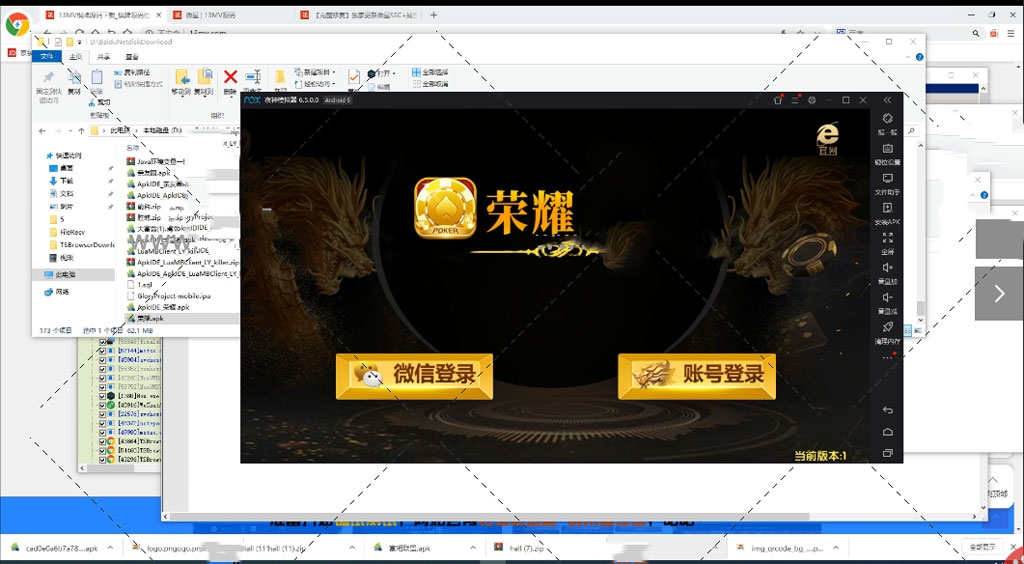Open the Nox file assistant
Image resolution: width=1024 pixels, height=564 pixels.
(x=887, y=178)
